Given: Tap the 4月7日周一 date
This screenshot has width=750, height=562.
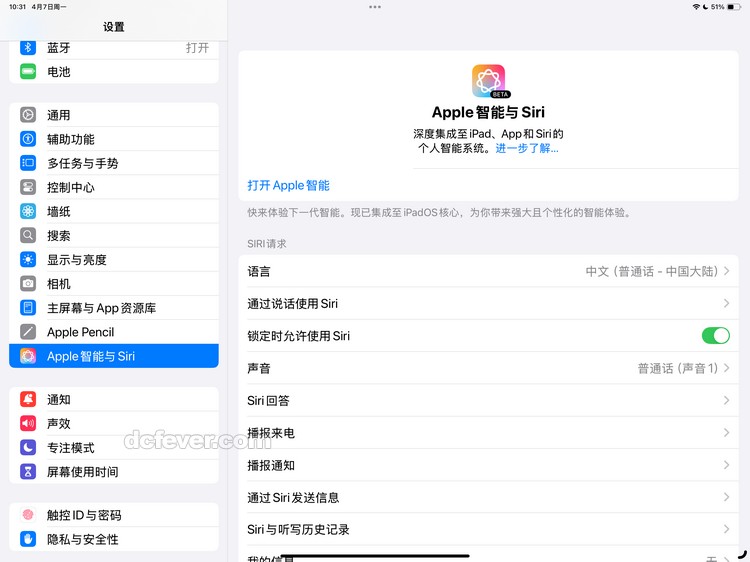Looking at the screenshot, I should [49, 7].
